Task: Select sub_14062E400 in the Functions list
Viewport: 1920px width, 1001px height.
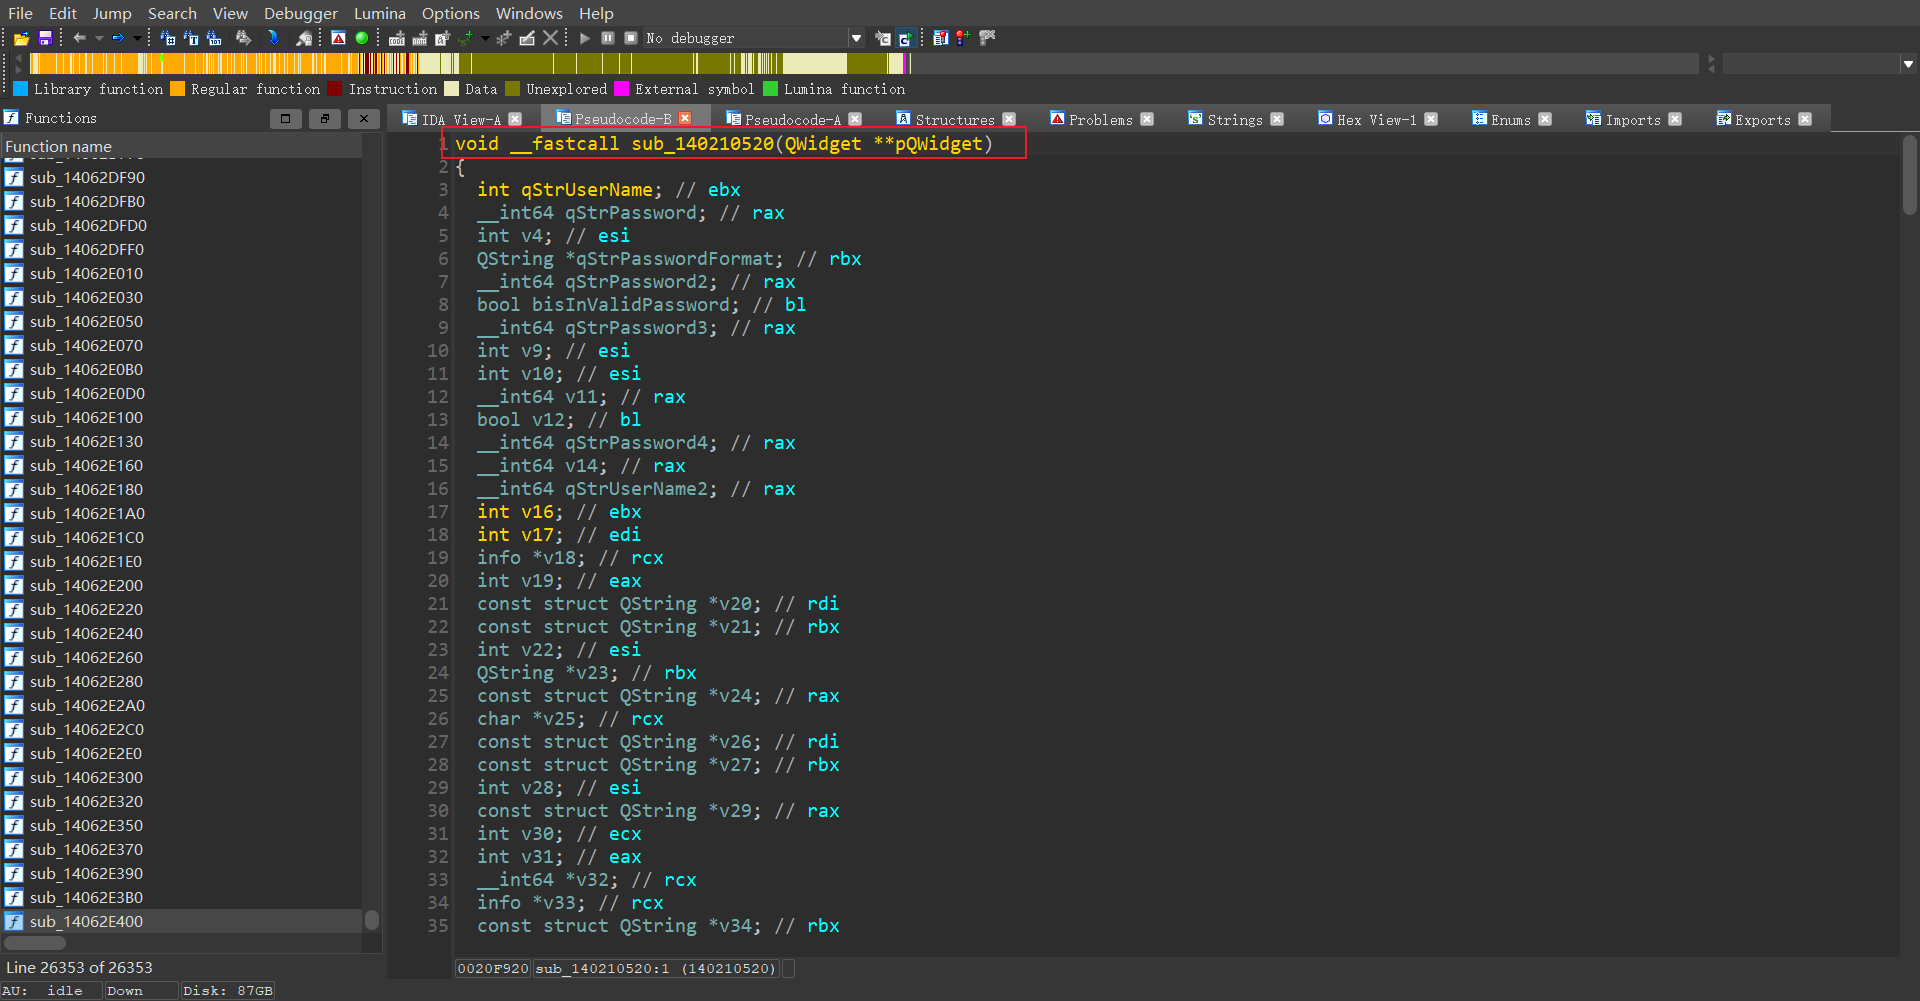Action: point(86,921)
